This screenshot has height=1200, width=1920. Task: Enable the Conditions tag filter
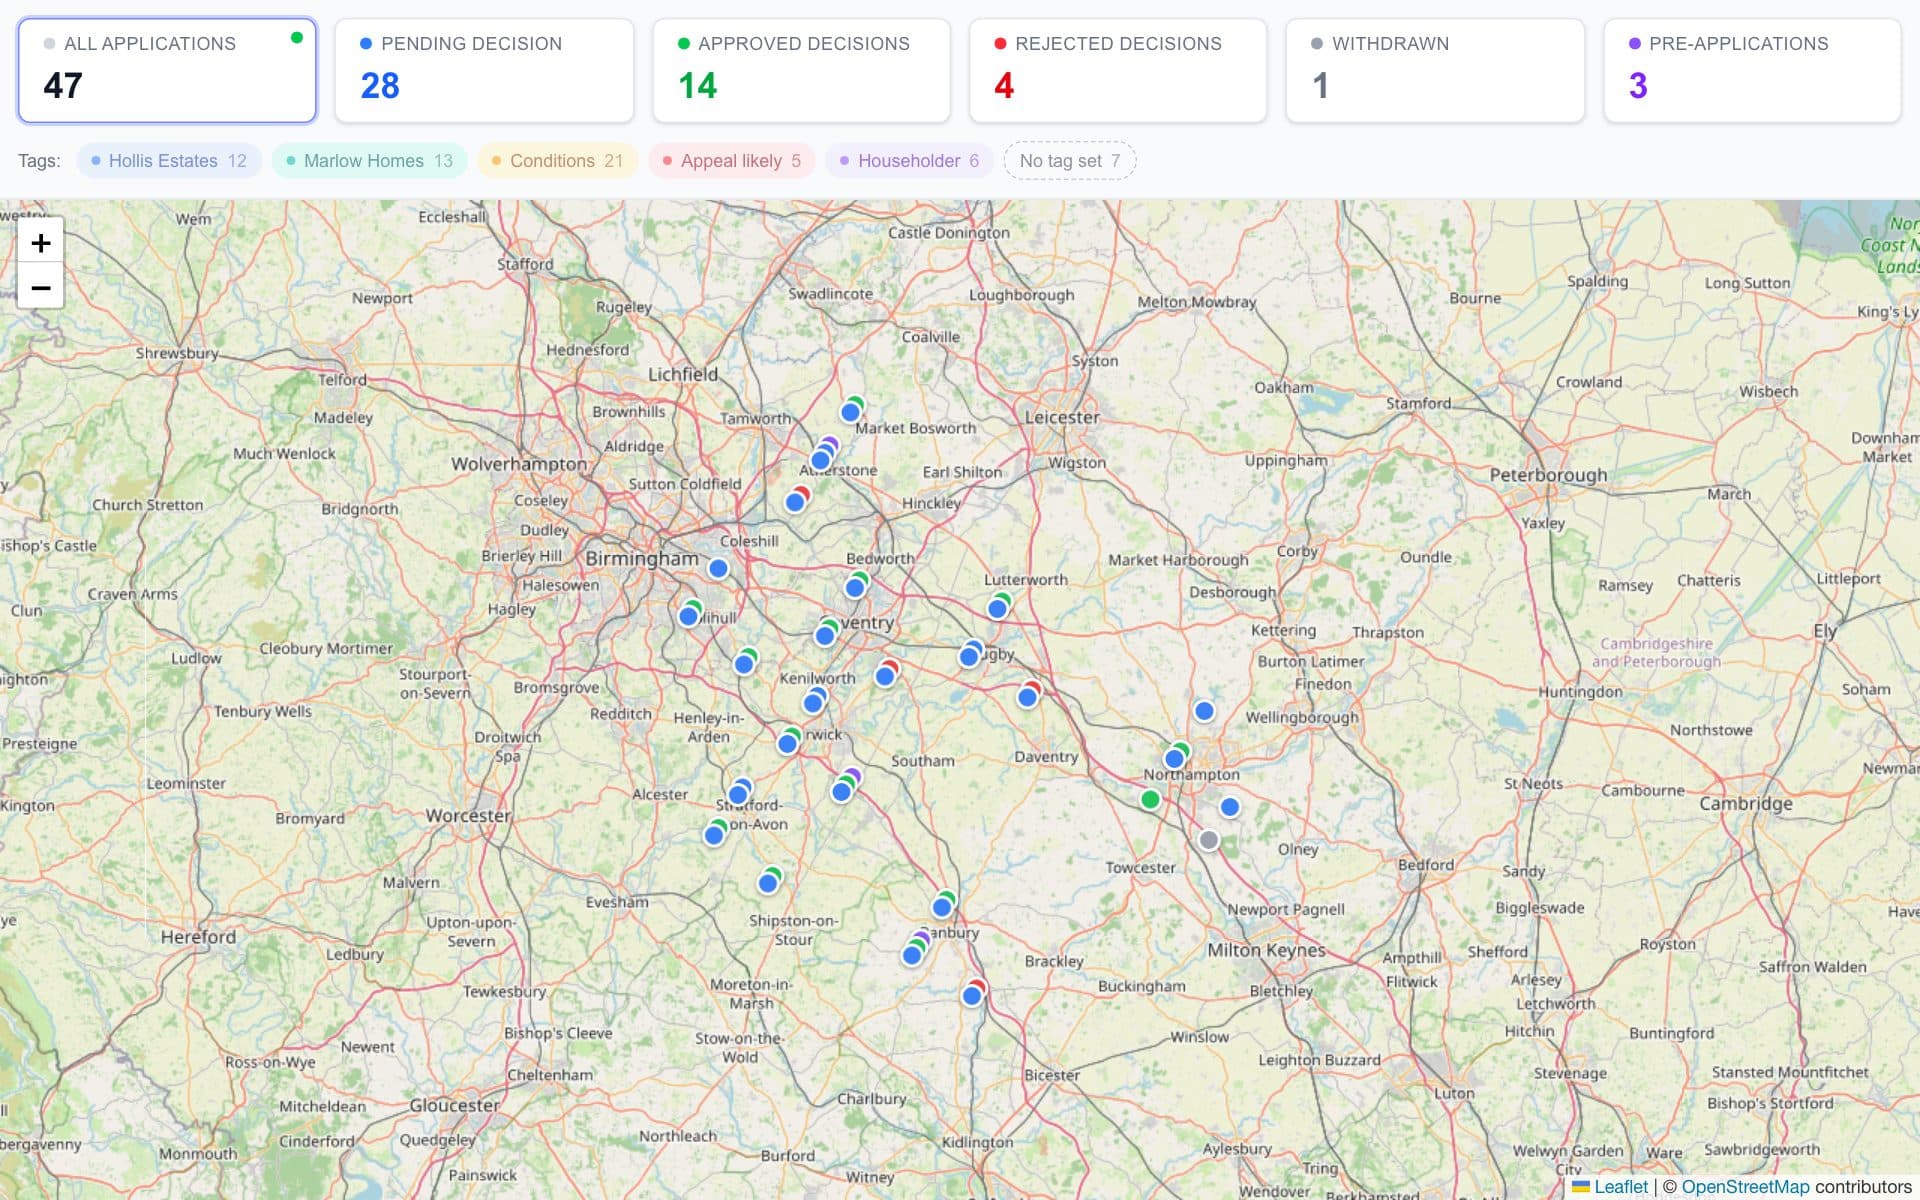[557, 161]
